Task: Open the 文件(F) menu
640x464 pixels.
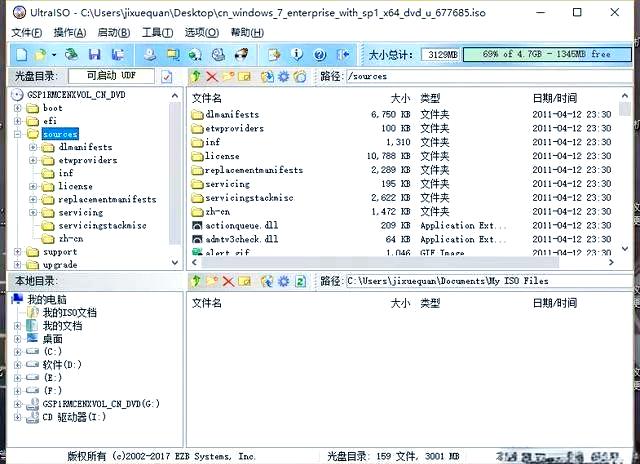Action: pos(27,32)
